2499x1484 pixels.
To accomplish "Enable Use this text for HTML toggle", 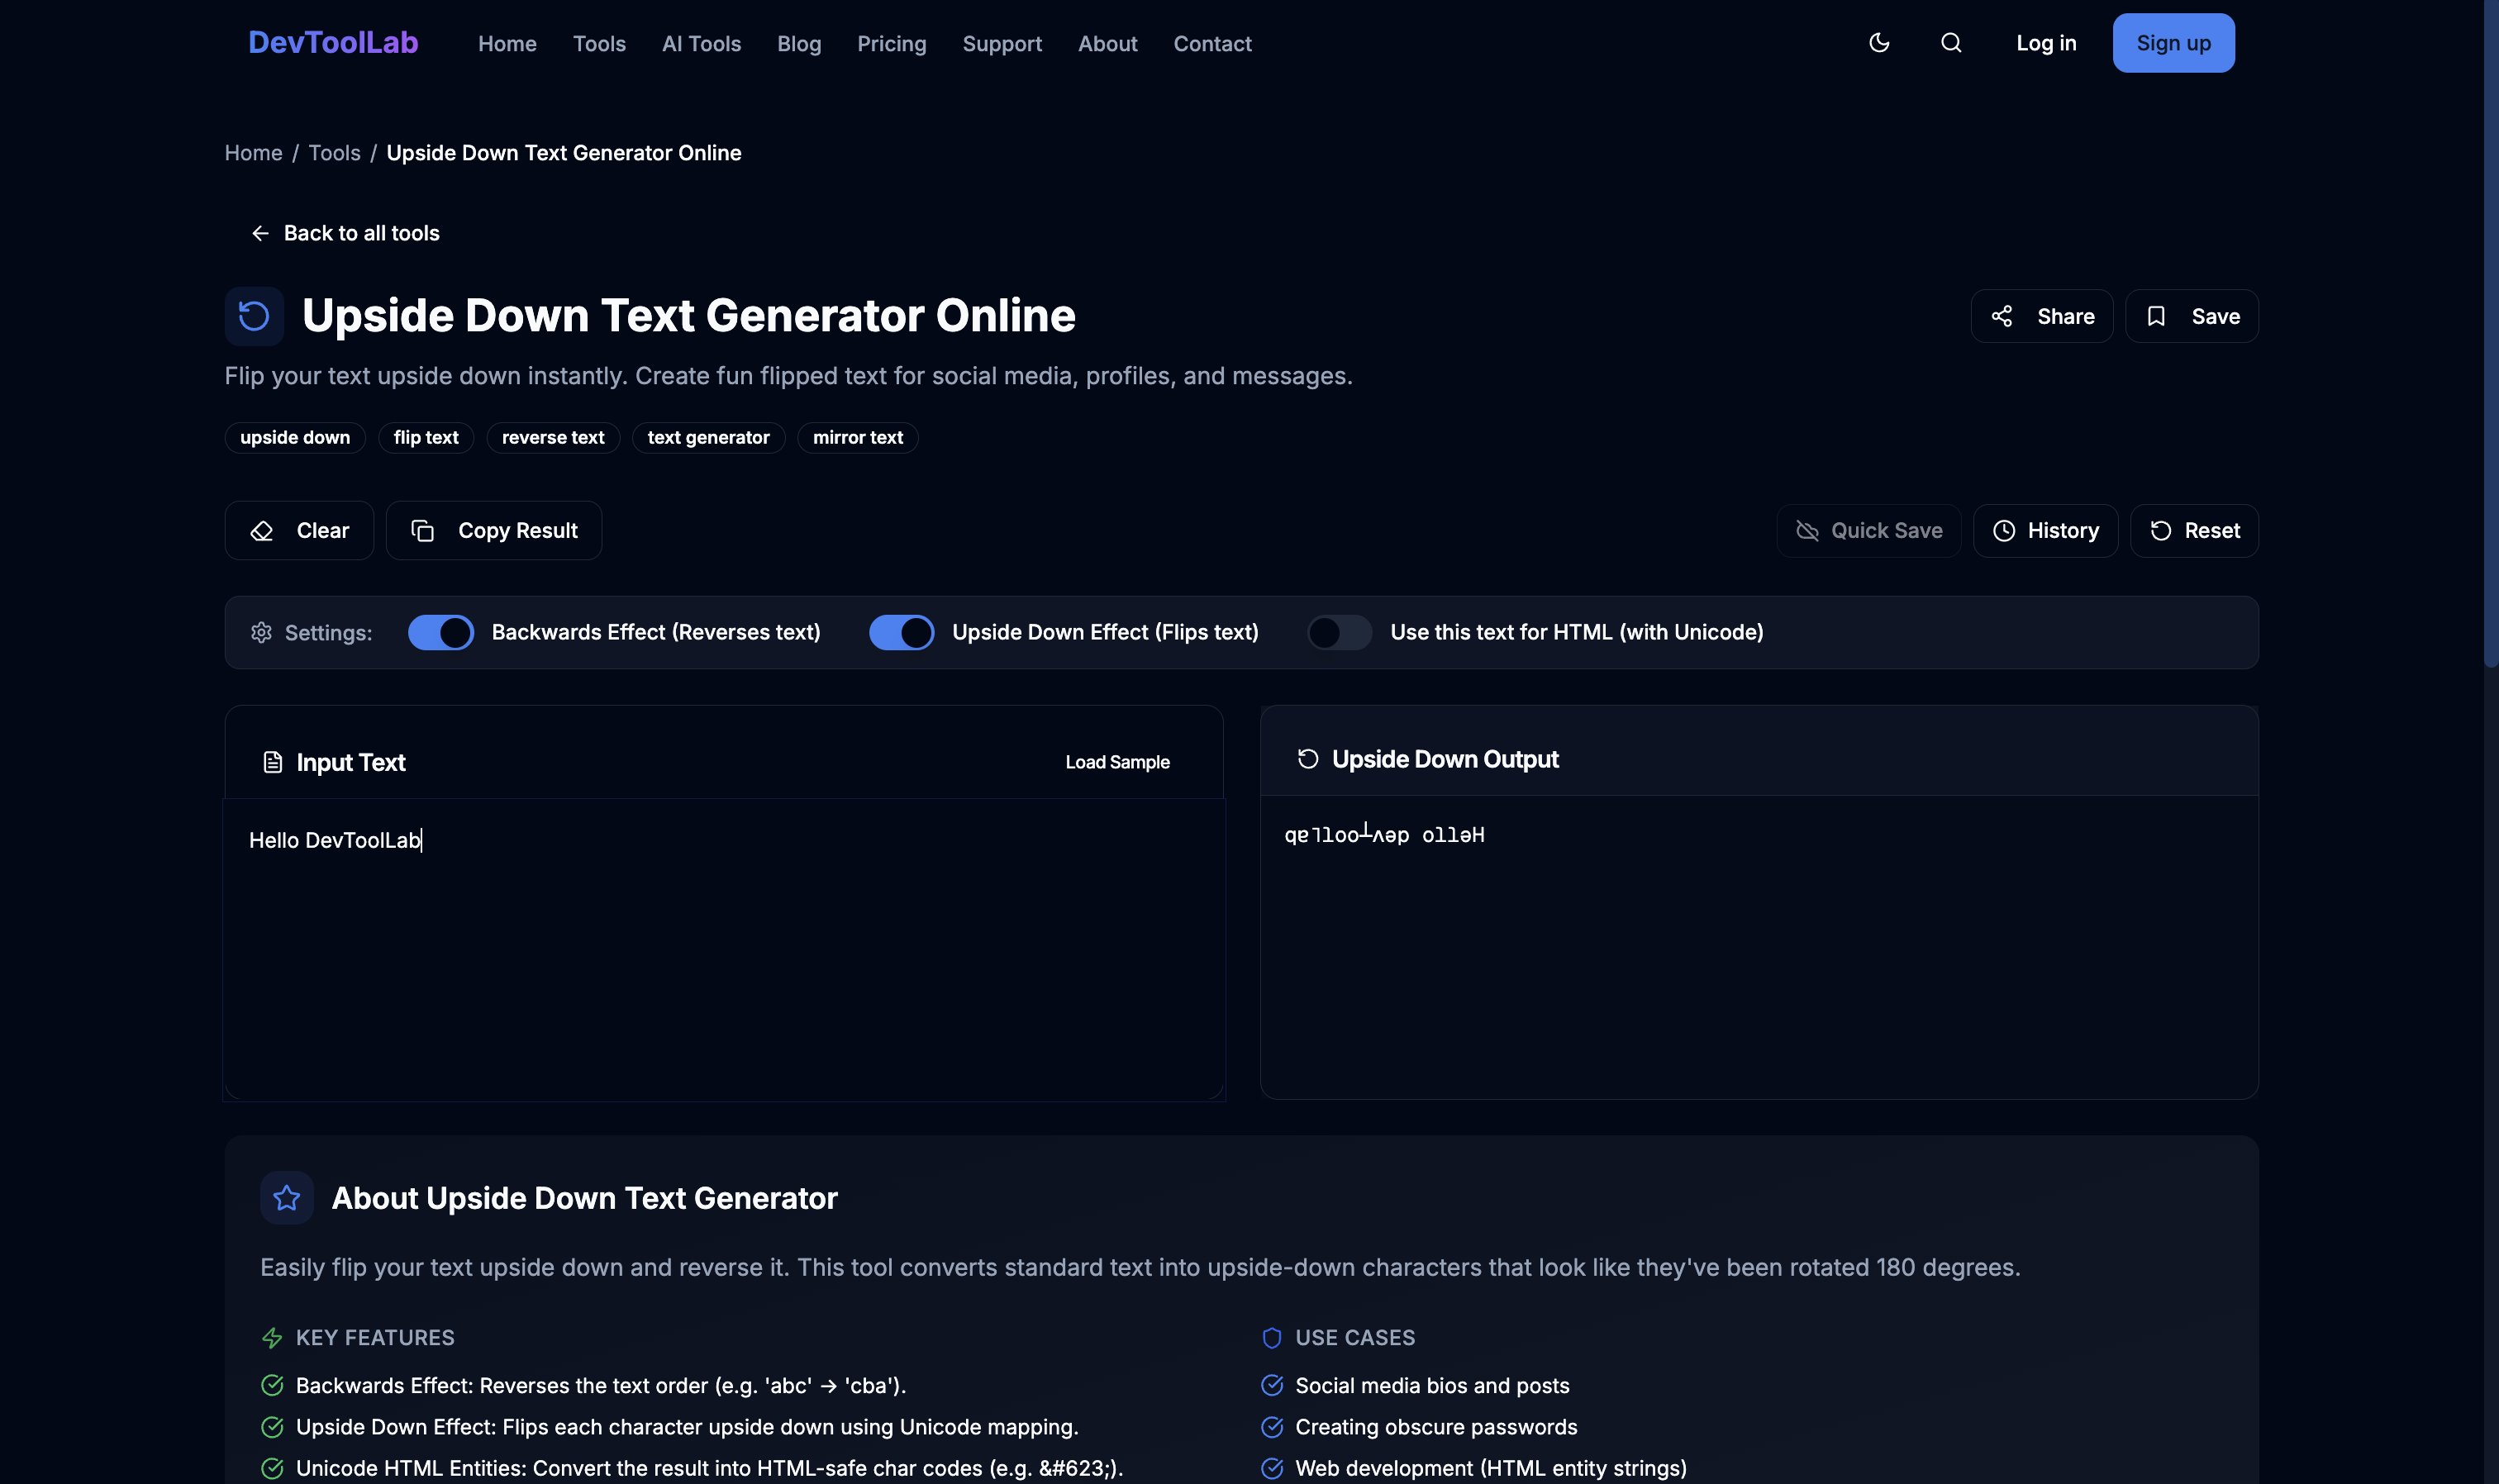I will pyautogui.click(x=1339, y=633).
